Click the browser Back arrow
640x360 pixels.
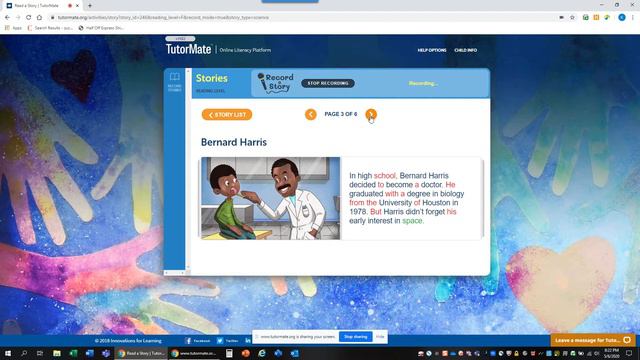(7, 18)
